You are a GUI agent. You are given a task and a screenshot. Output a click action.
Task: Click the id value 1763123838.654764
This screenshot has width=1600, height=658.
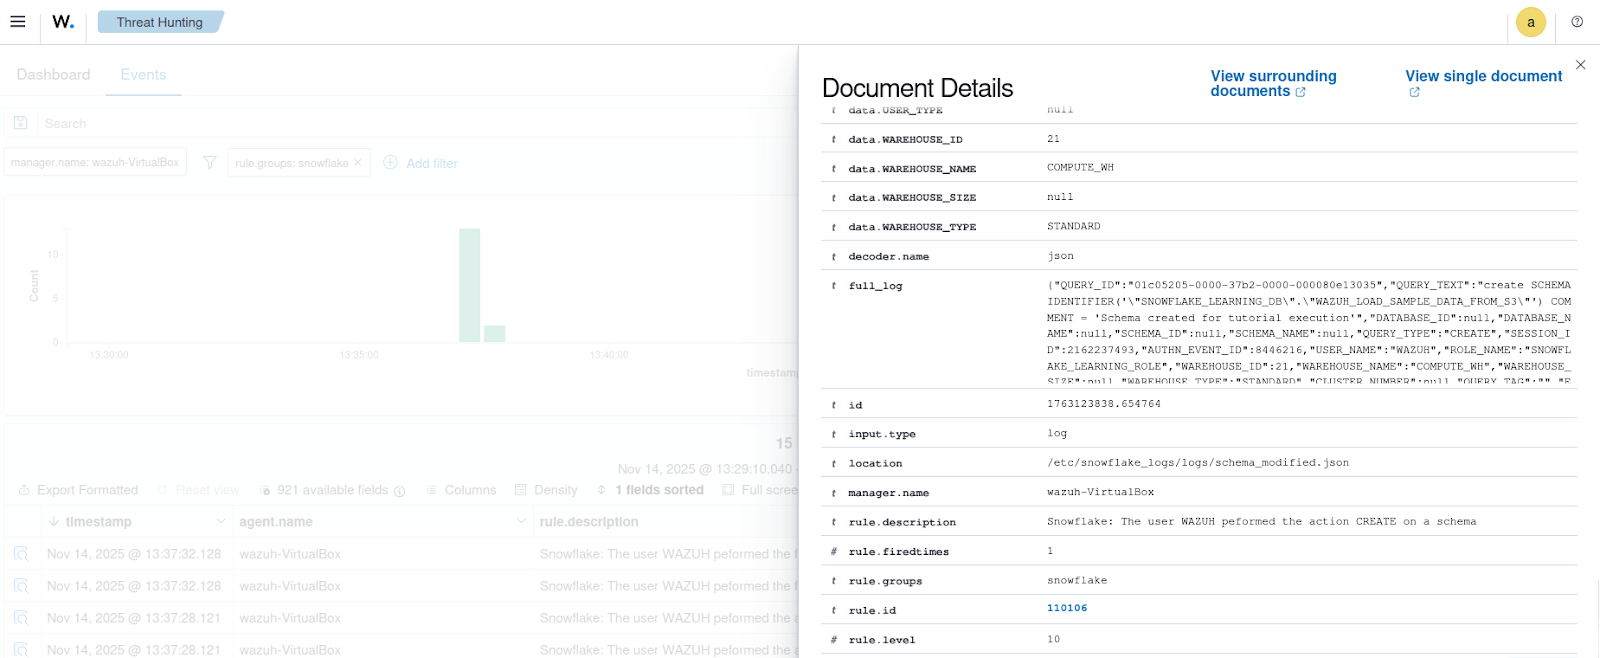1104,404
